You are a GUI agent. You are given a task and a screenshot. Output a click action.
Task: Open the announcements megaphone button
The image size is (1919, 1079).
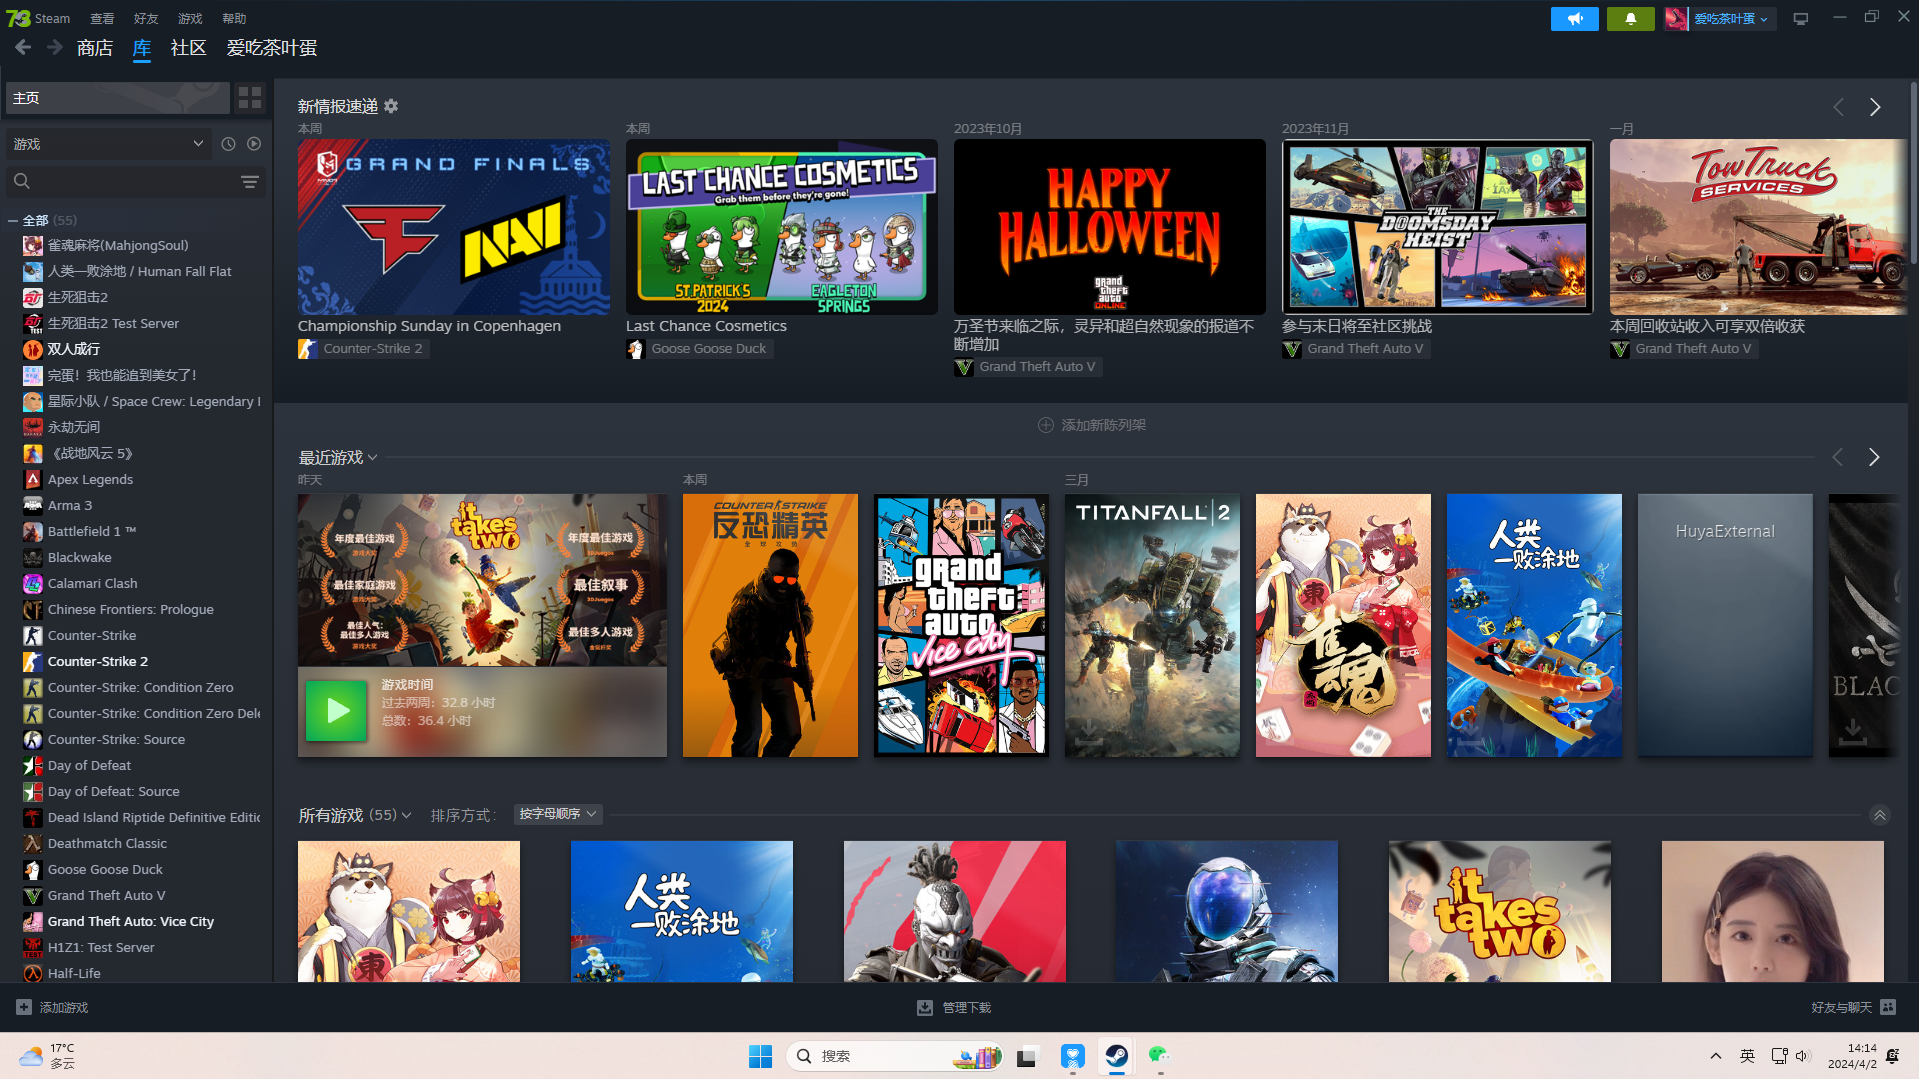1575,18
